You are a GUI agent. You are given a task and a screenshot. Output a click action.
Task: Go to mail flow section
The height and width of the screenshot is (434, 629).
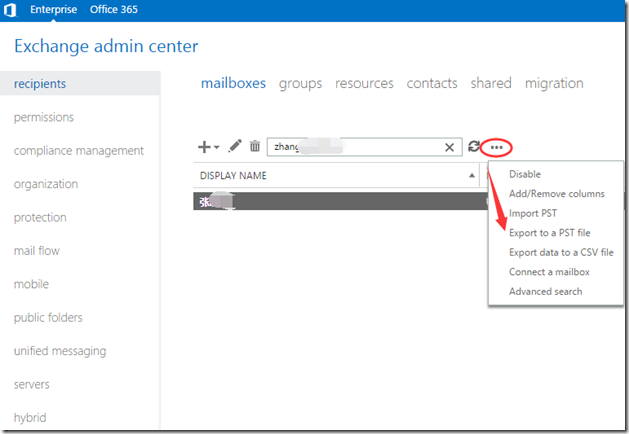pos(37,251)
